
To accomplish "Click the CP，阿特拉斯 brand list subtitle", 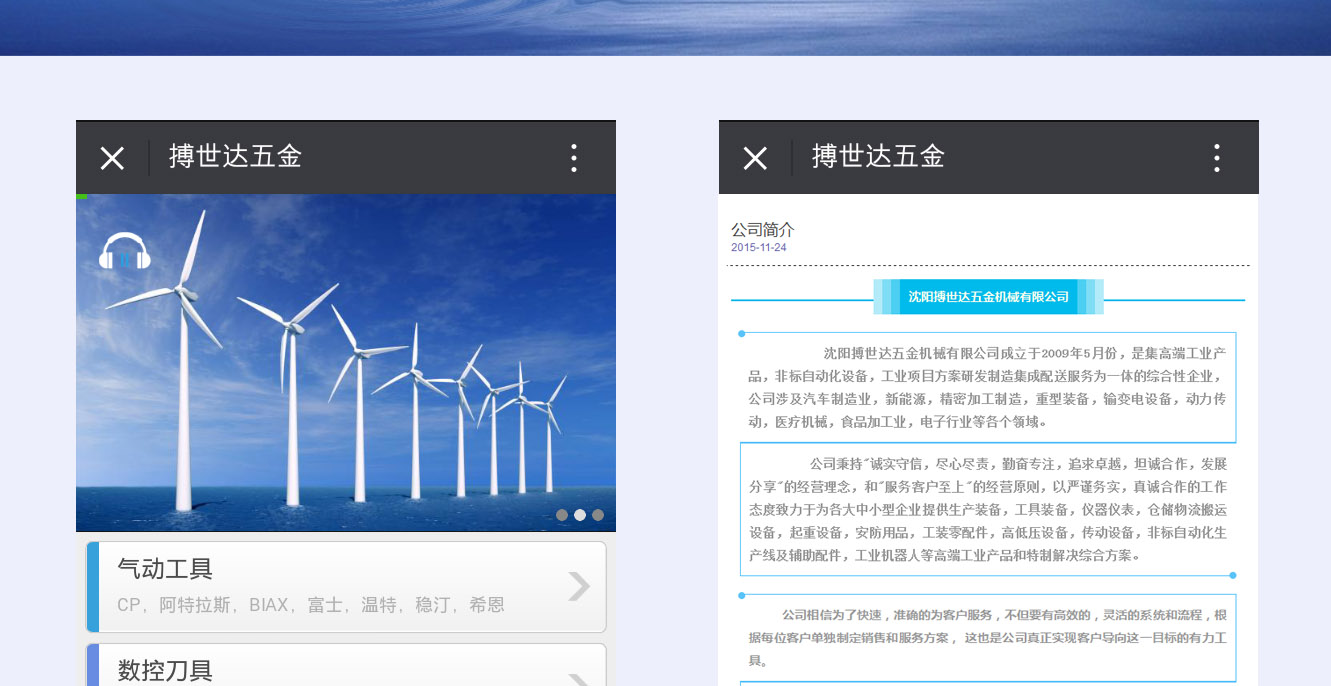I will [x=310, y=605].
